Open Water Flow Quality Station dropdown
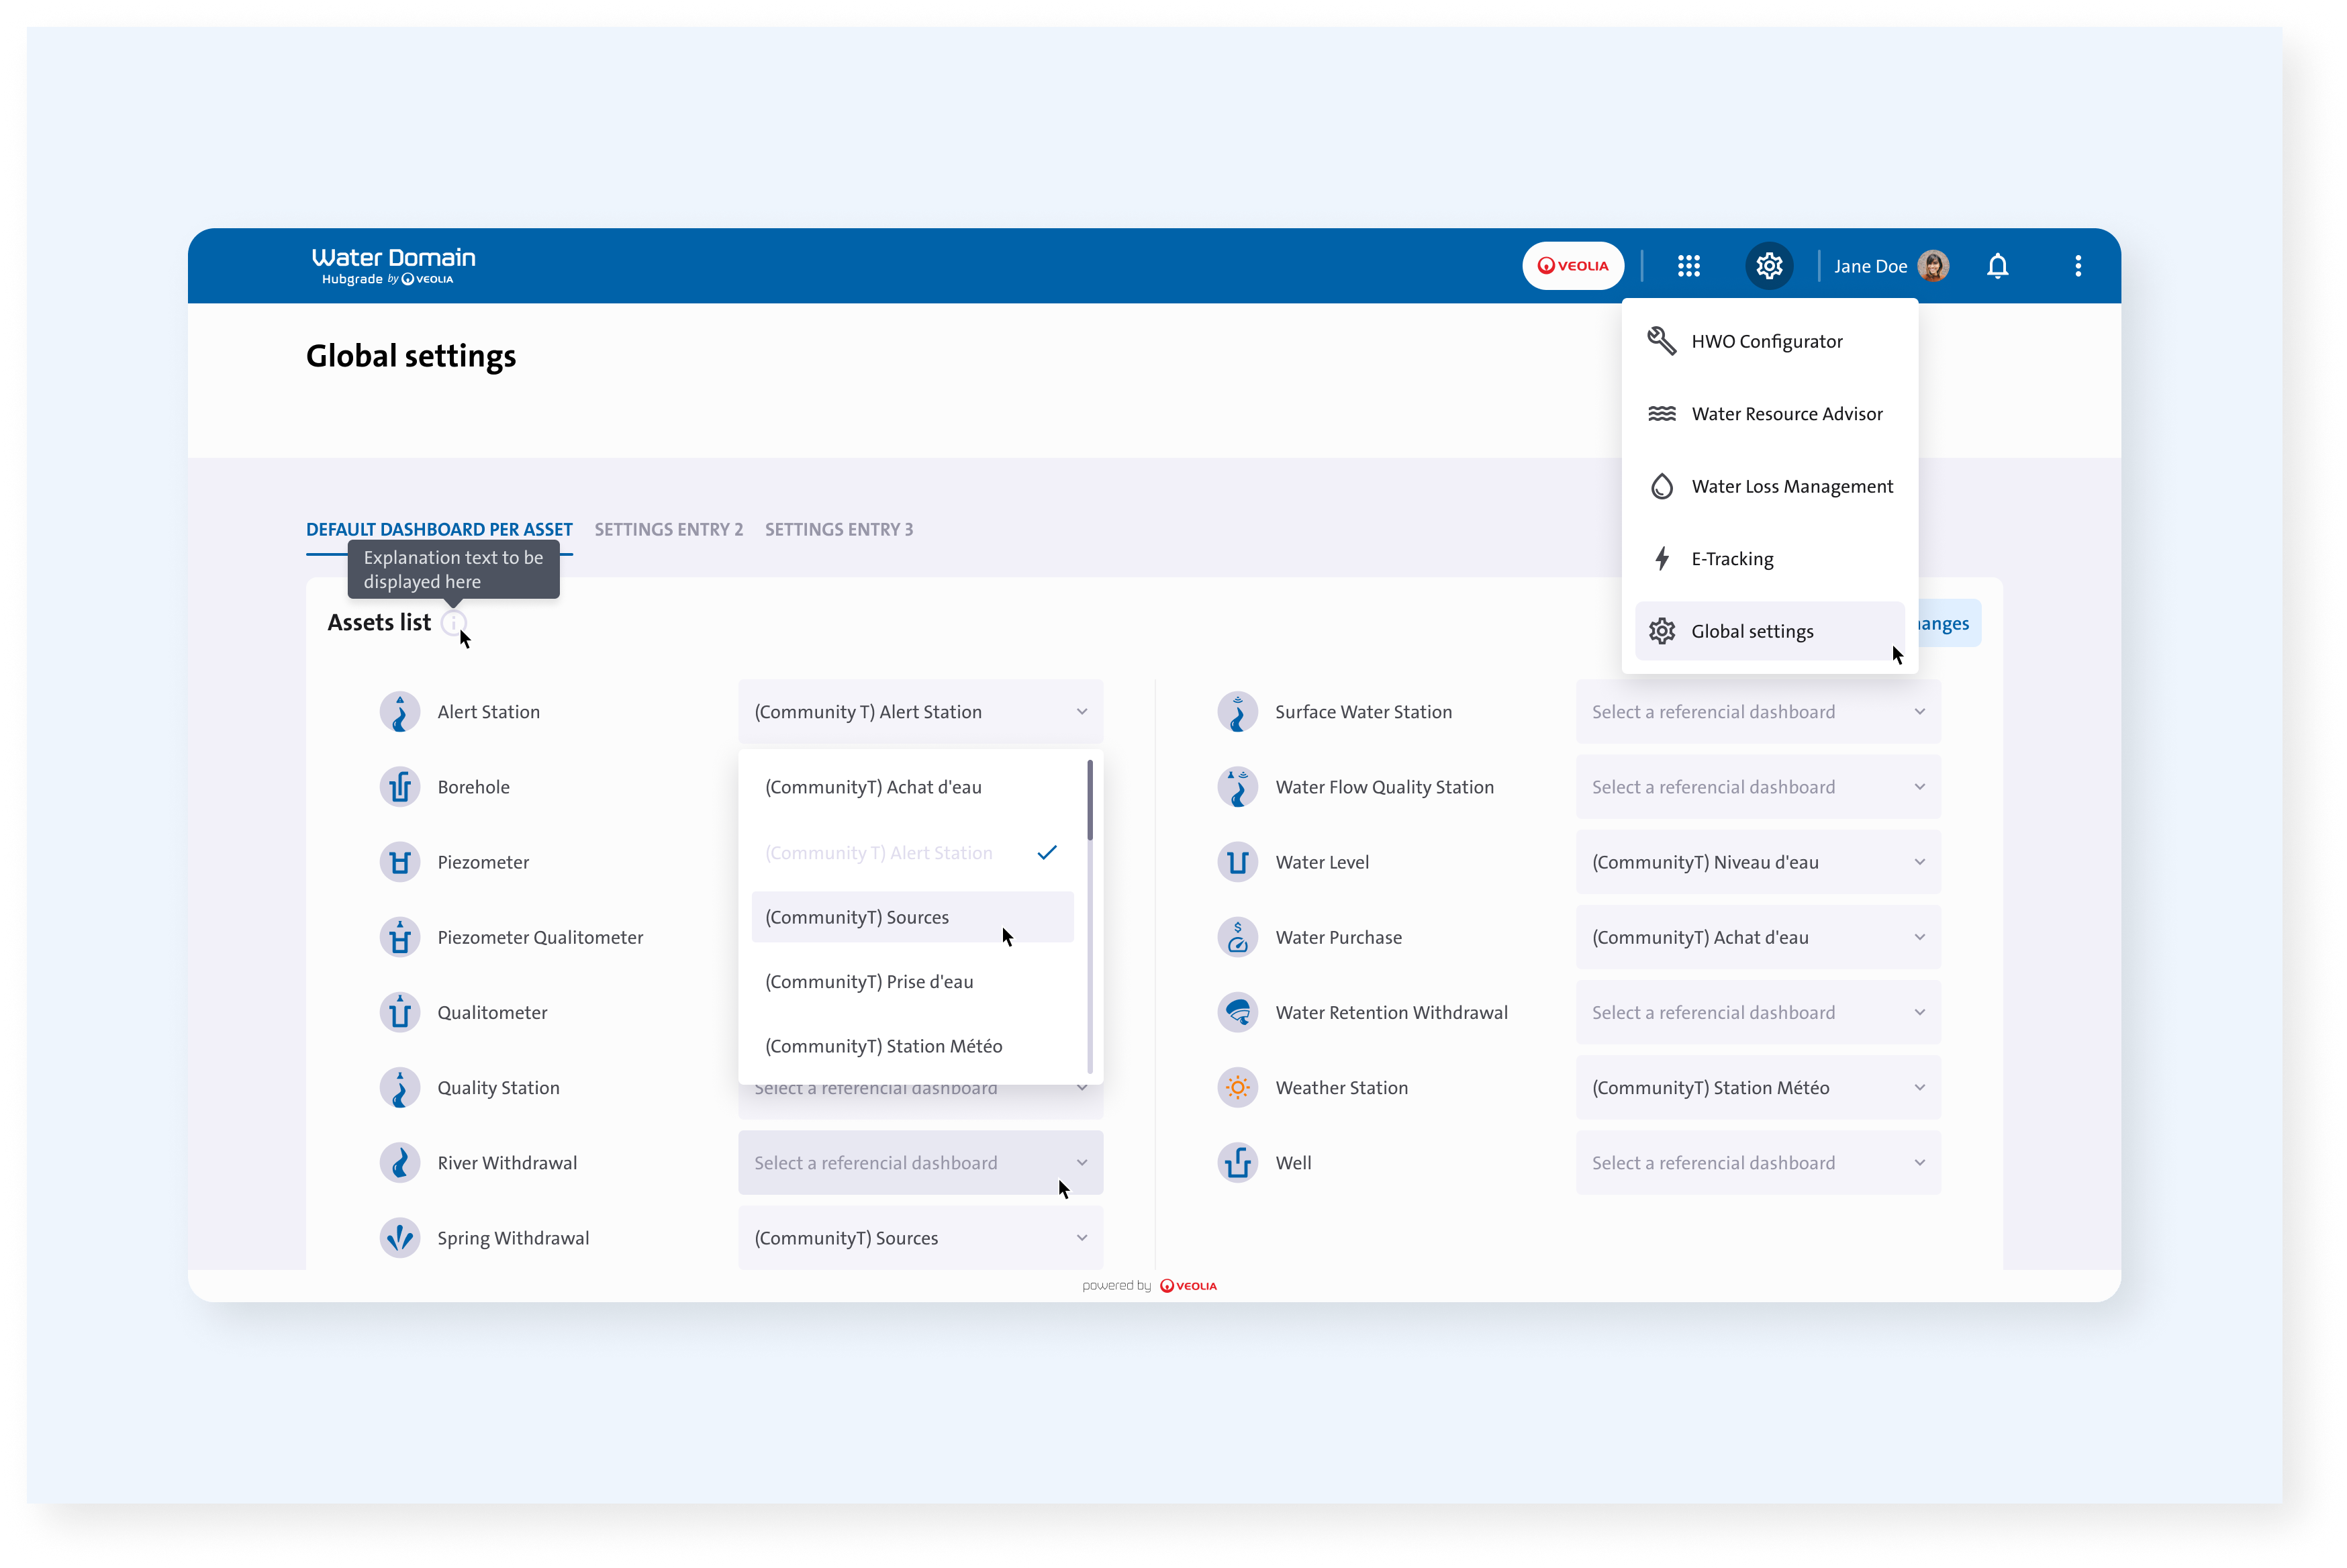Screen dimensions: 2347x1568 tap(1758, 787)
